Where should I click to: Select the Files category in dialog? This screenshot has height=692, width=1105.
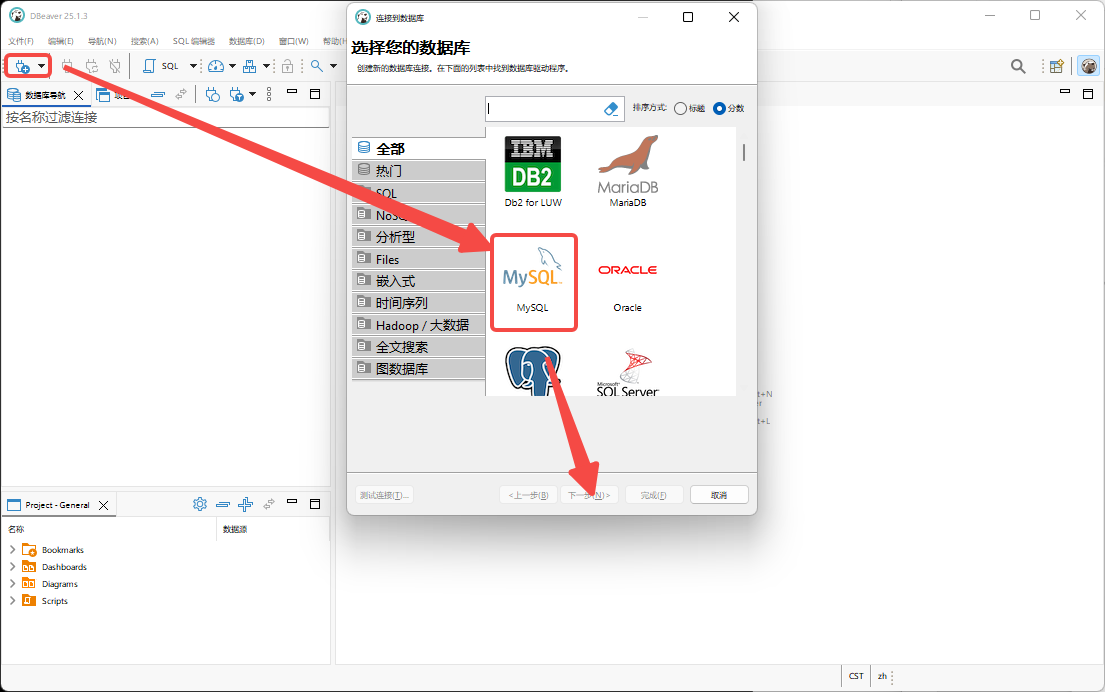(x=419, y=259)
